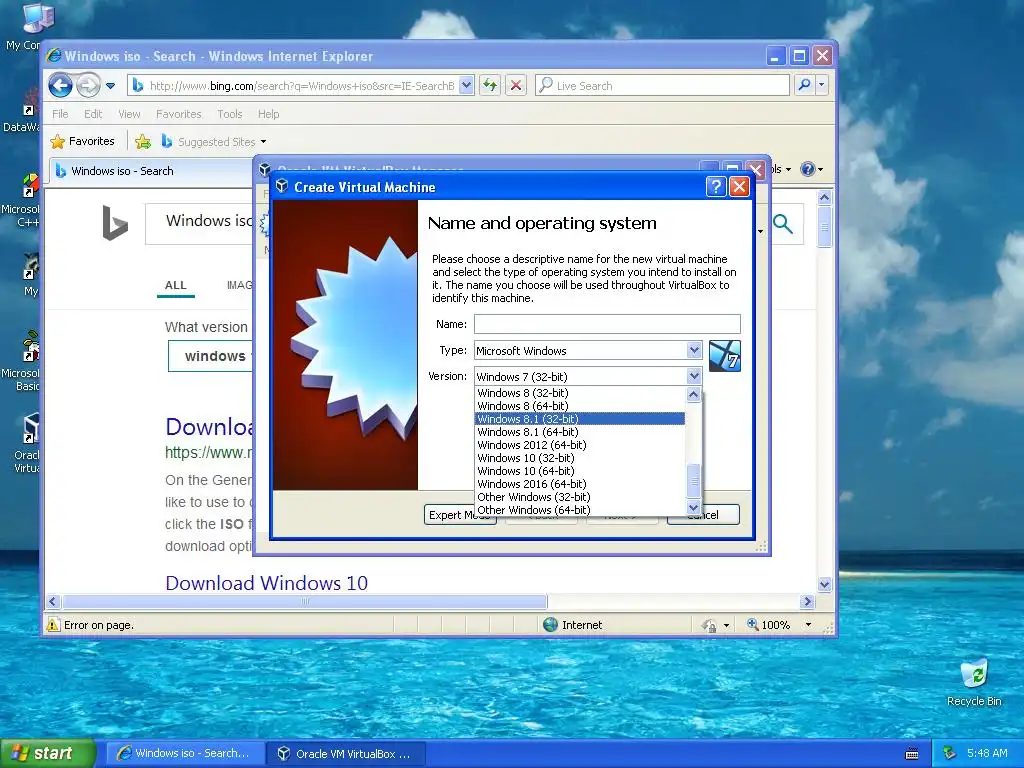Screen dimensions: 1024x768
Task: Click the Bing logo on the page
Action: 115,223
